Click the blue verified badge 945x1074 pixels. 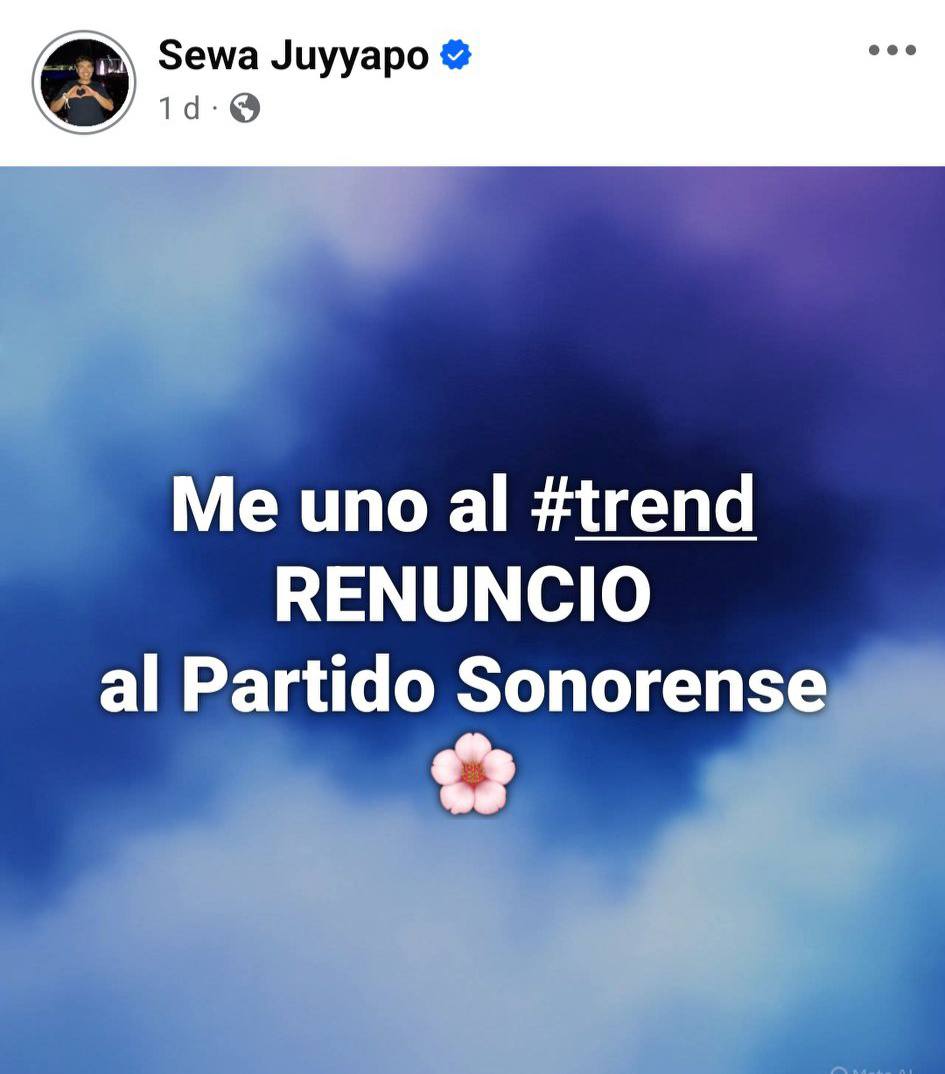coord(455,55)
